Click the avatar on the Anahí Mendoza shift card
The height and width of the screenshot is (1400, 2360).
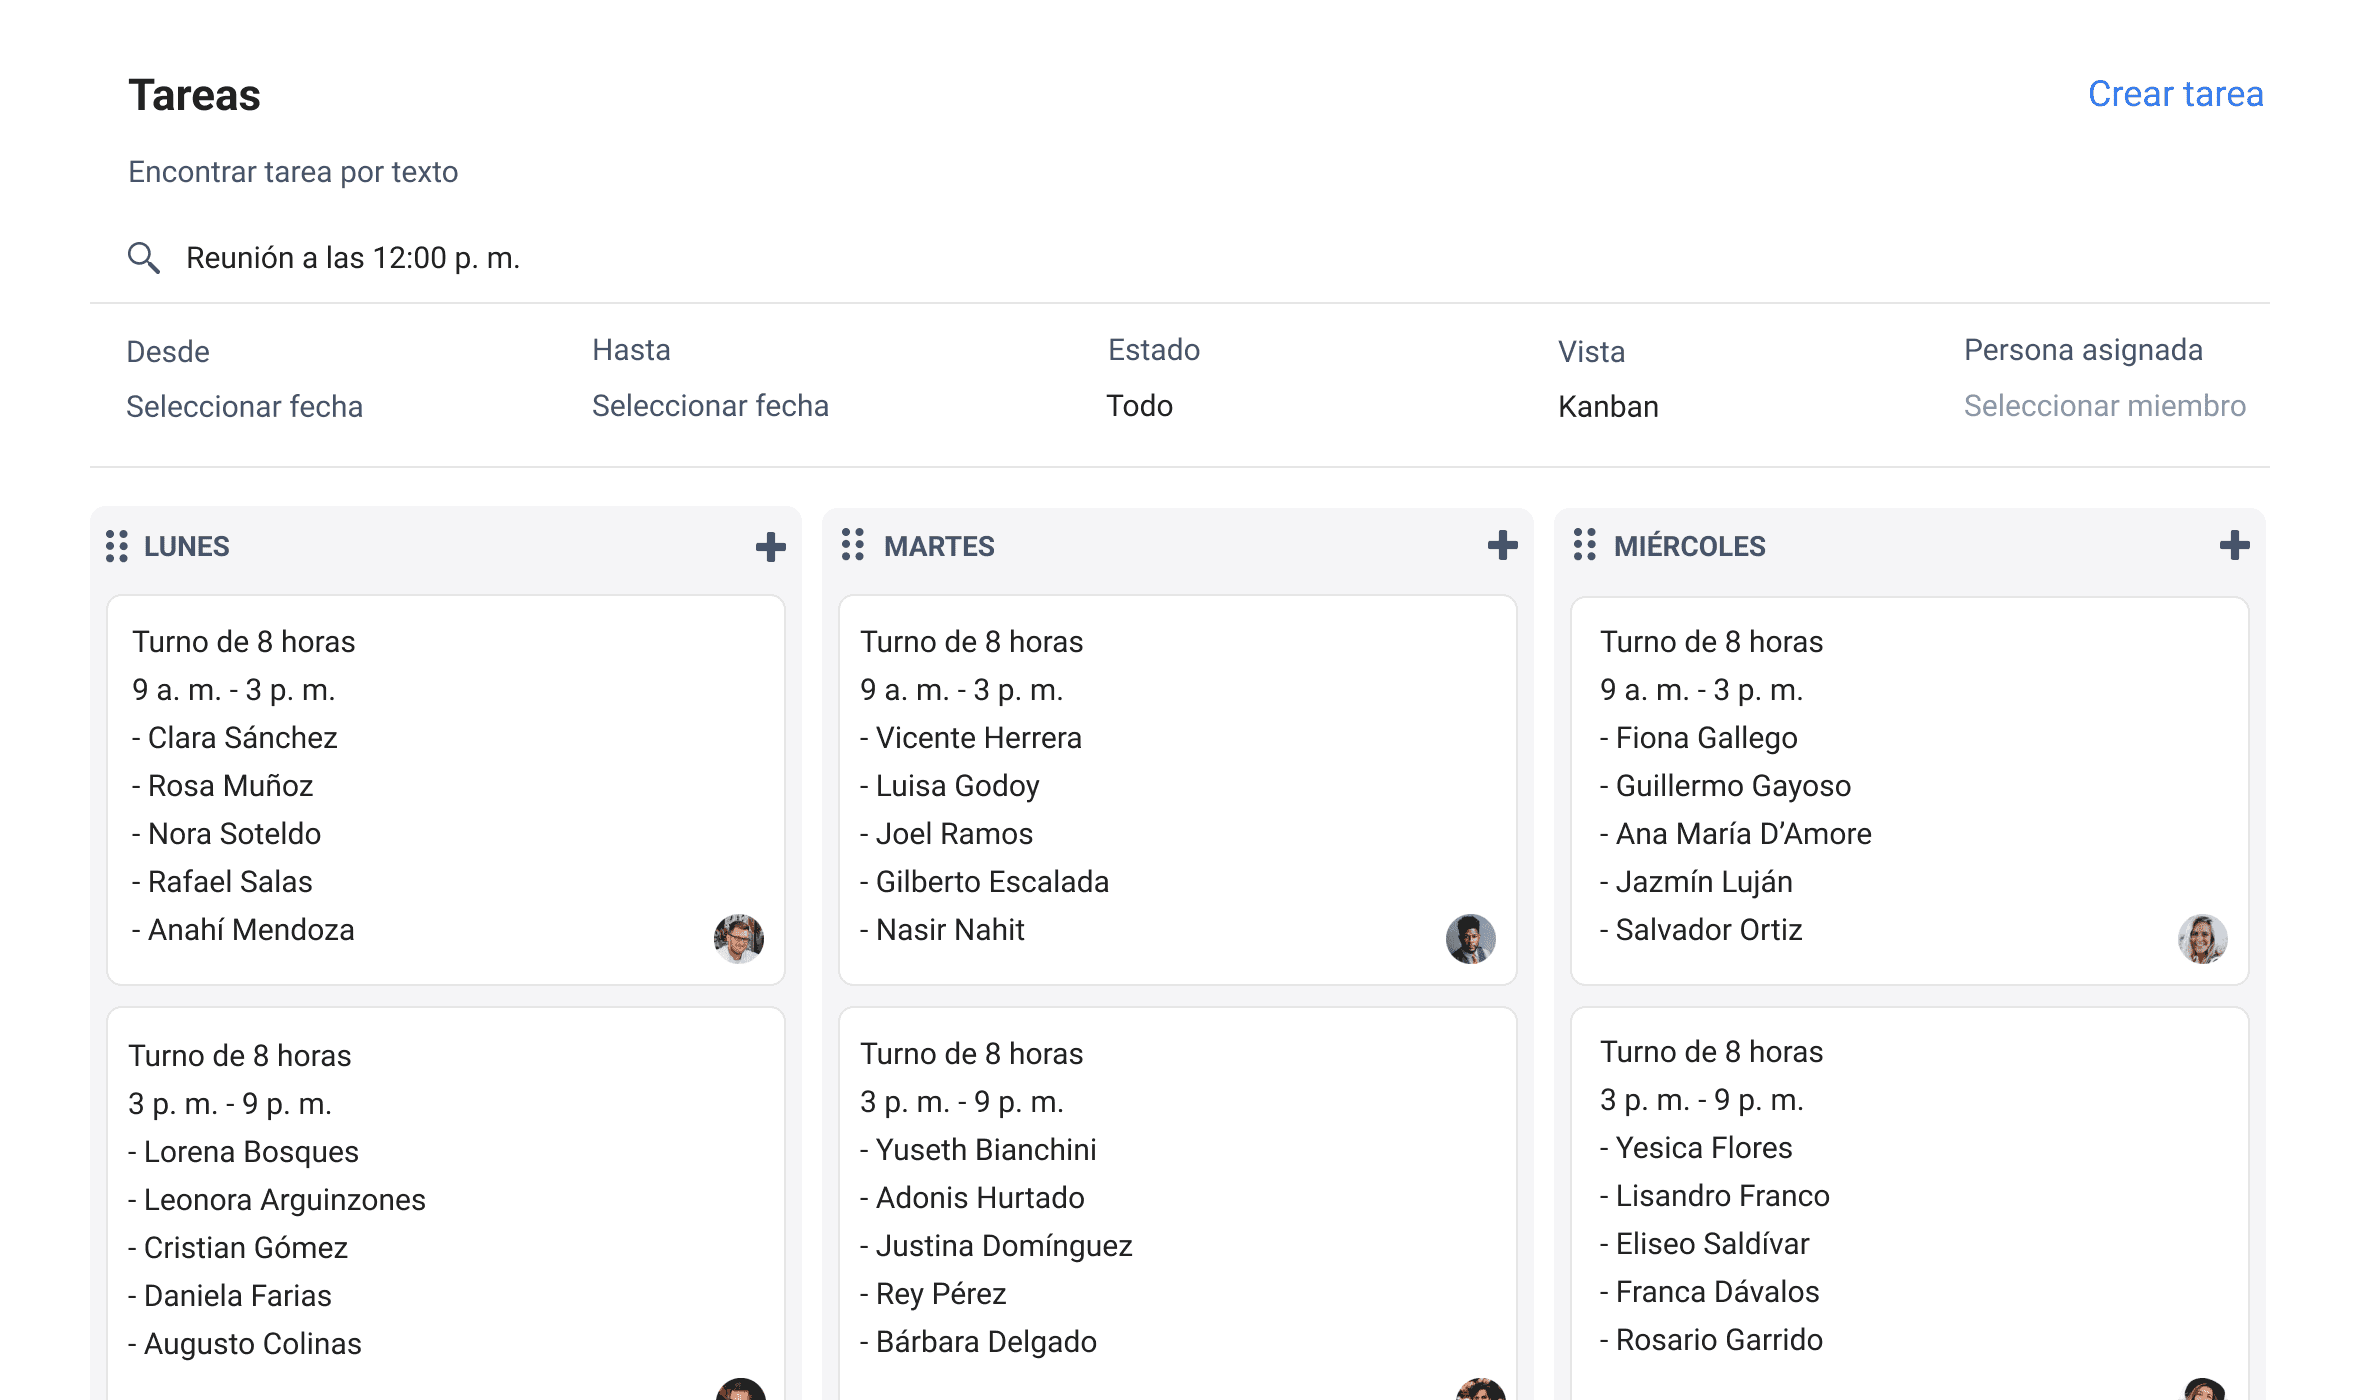(x=737, y=940)
